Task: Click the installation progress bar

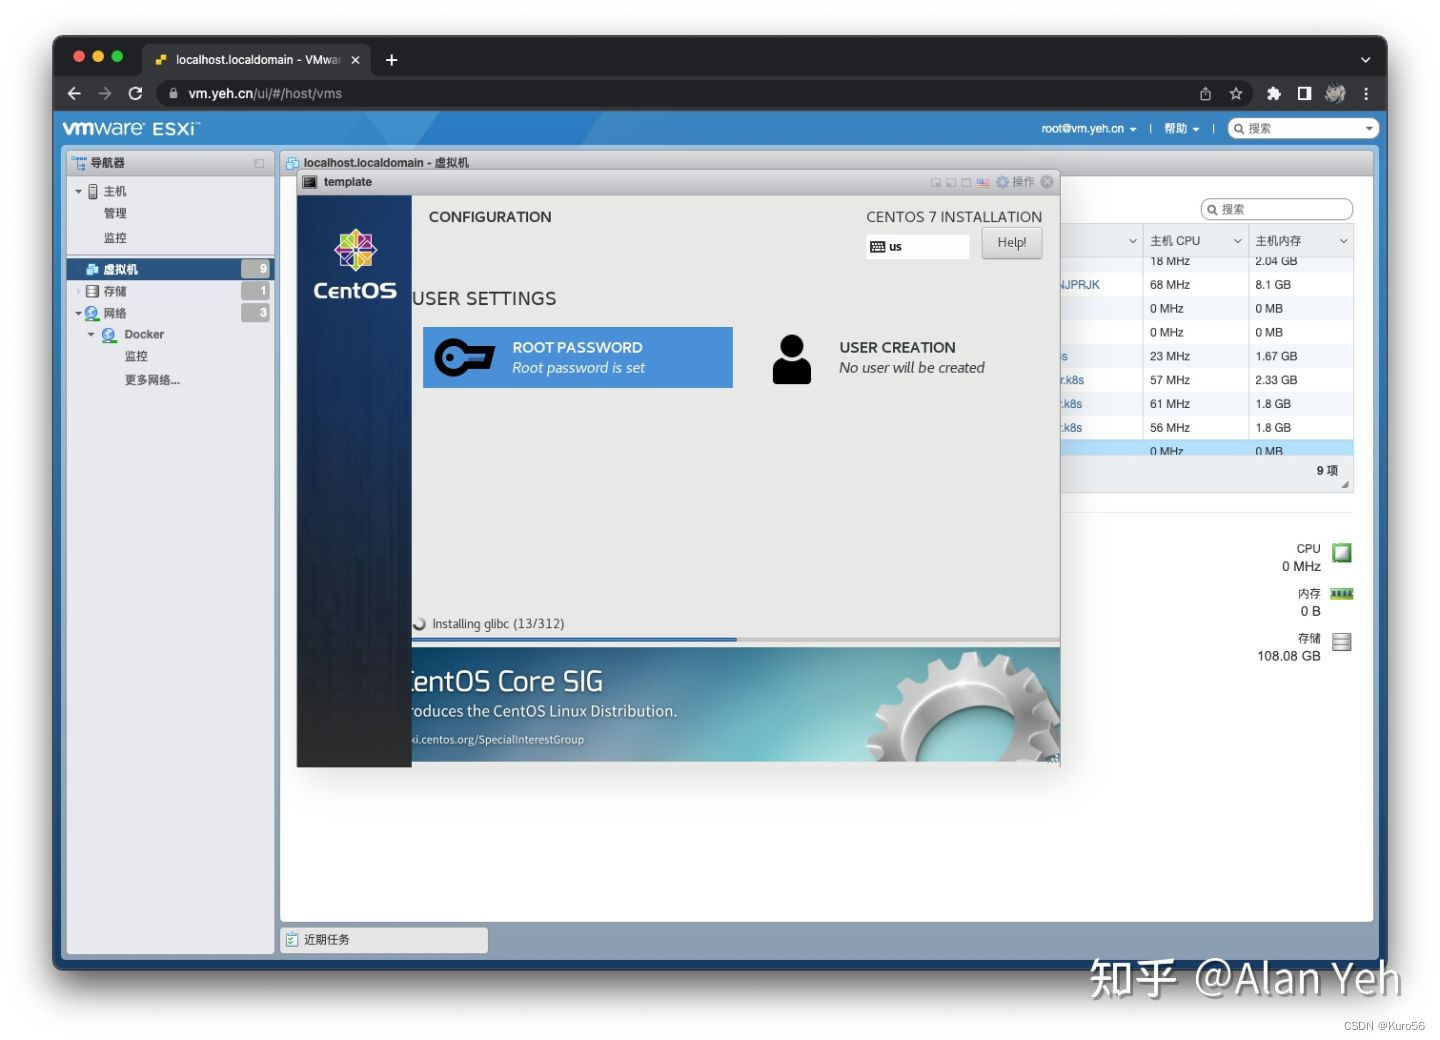Action: point(736,639)
